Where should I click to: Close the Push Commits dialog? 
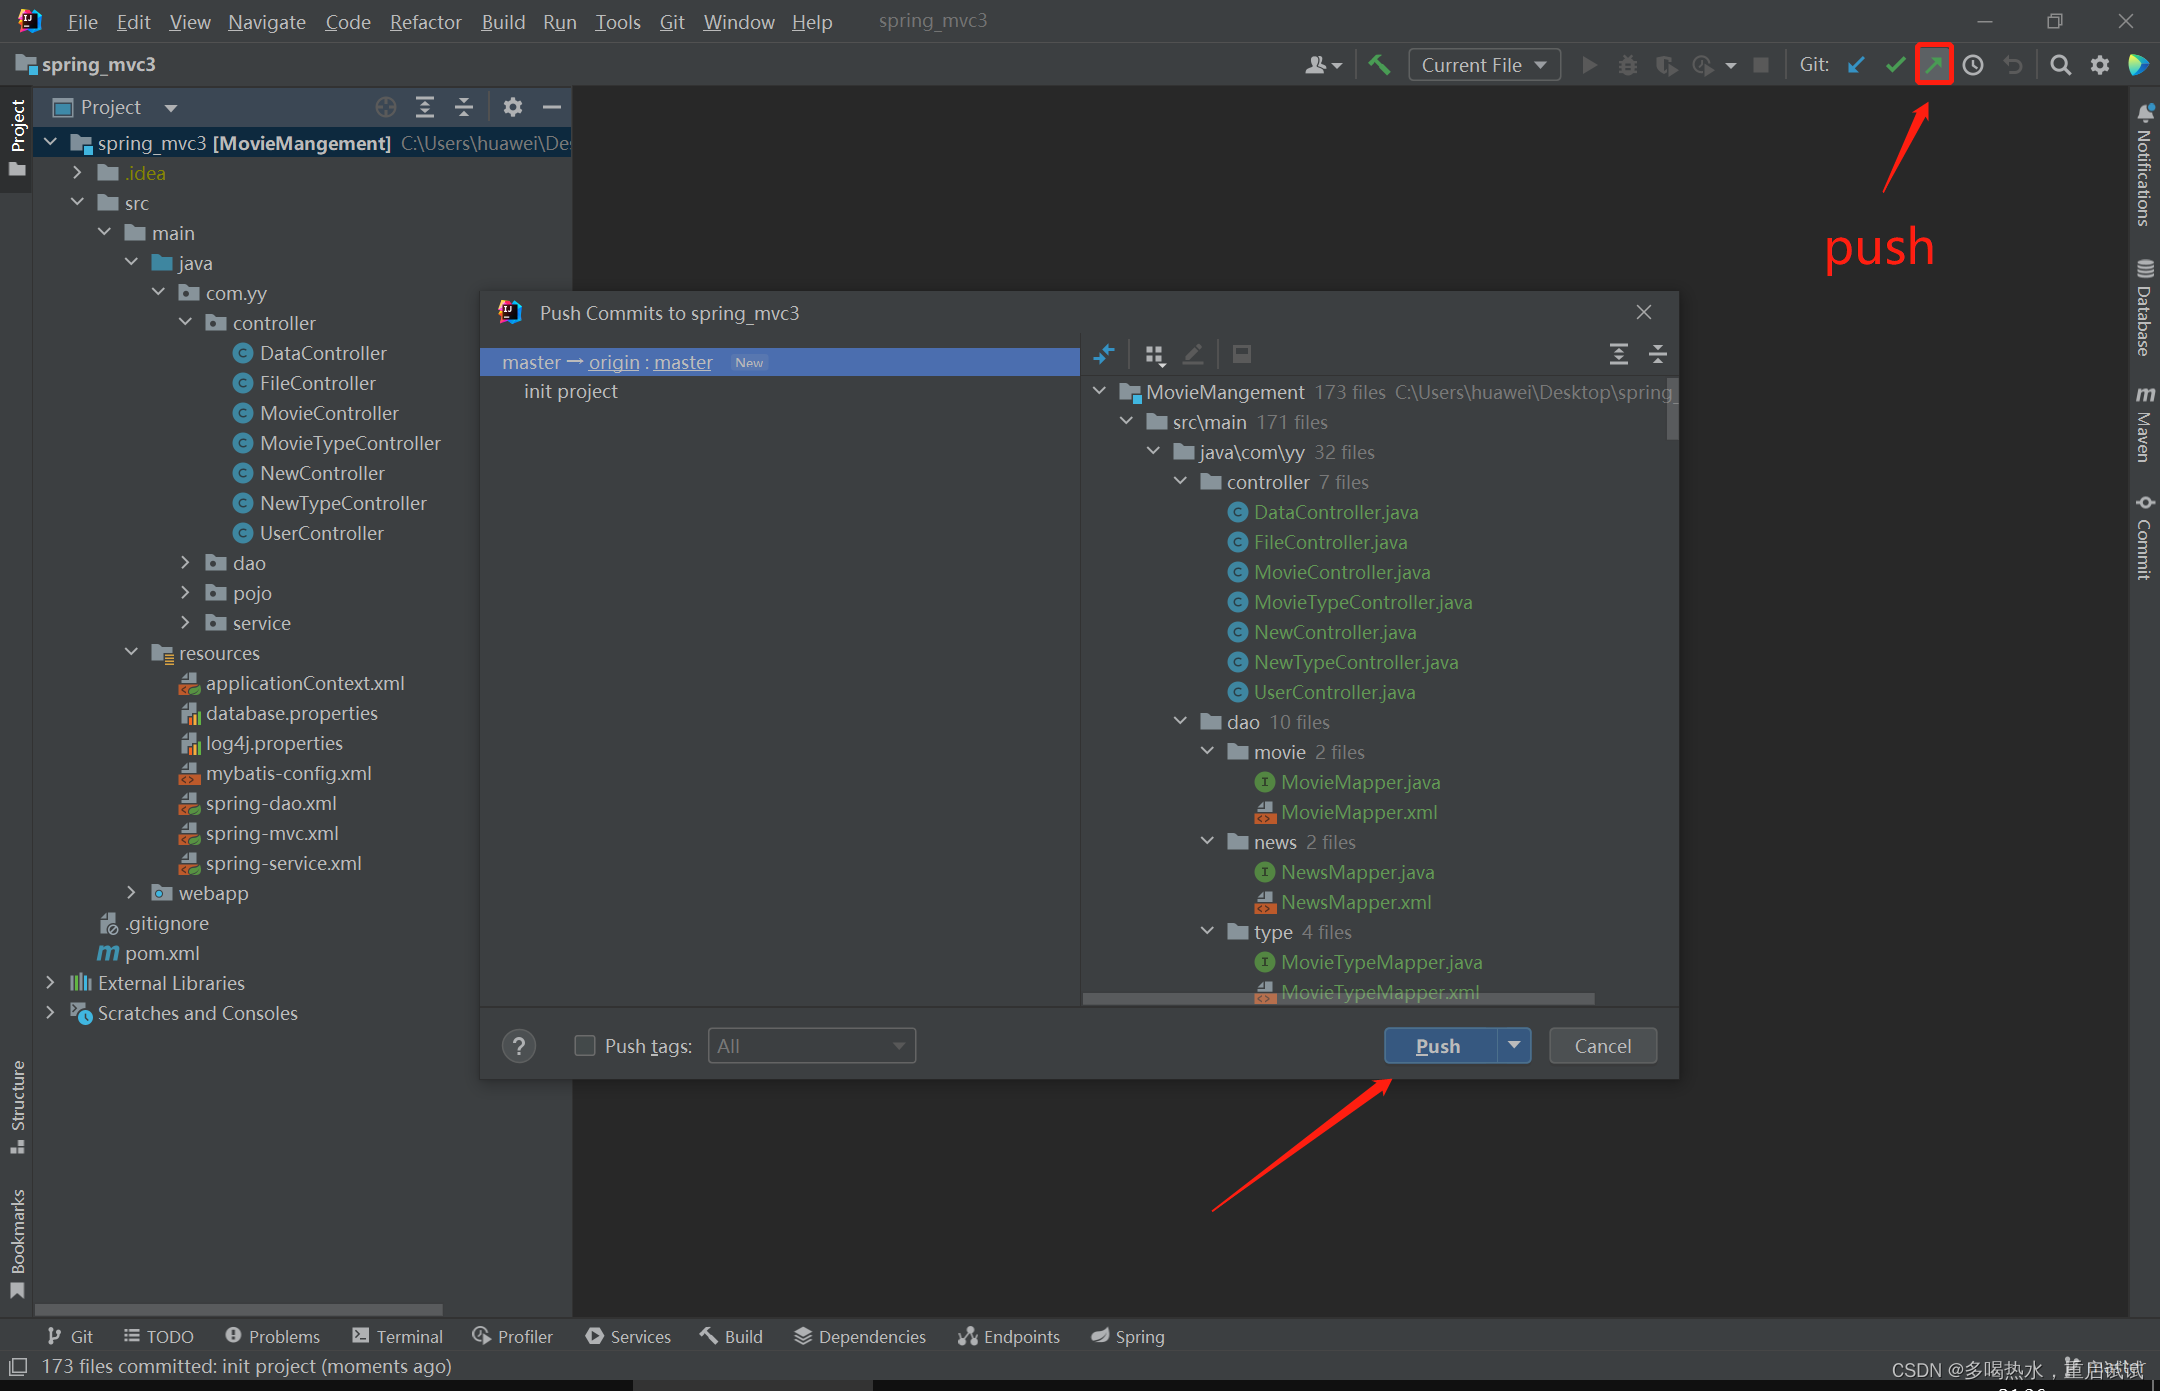pos(1644,313)
